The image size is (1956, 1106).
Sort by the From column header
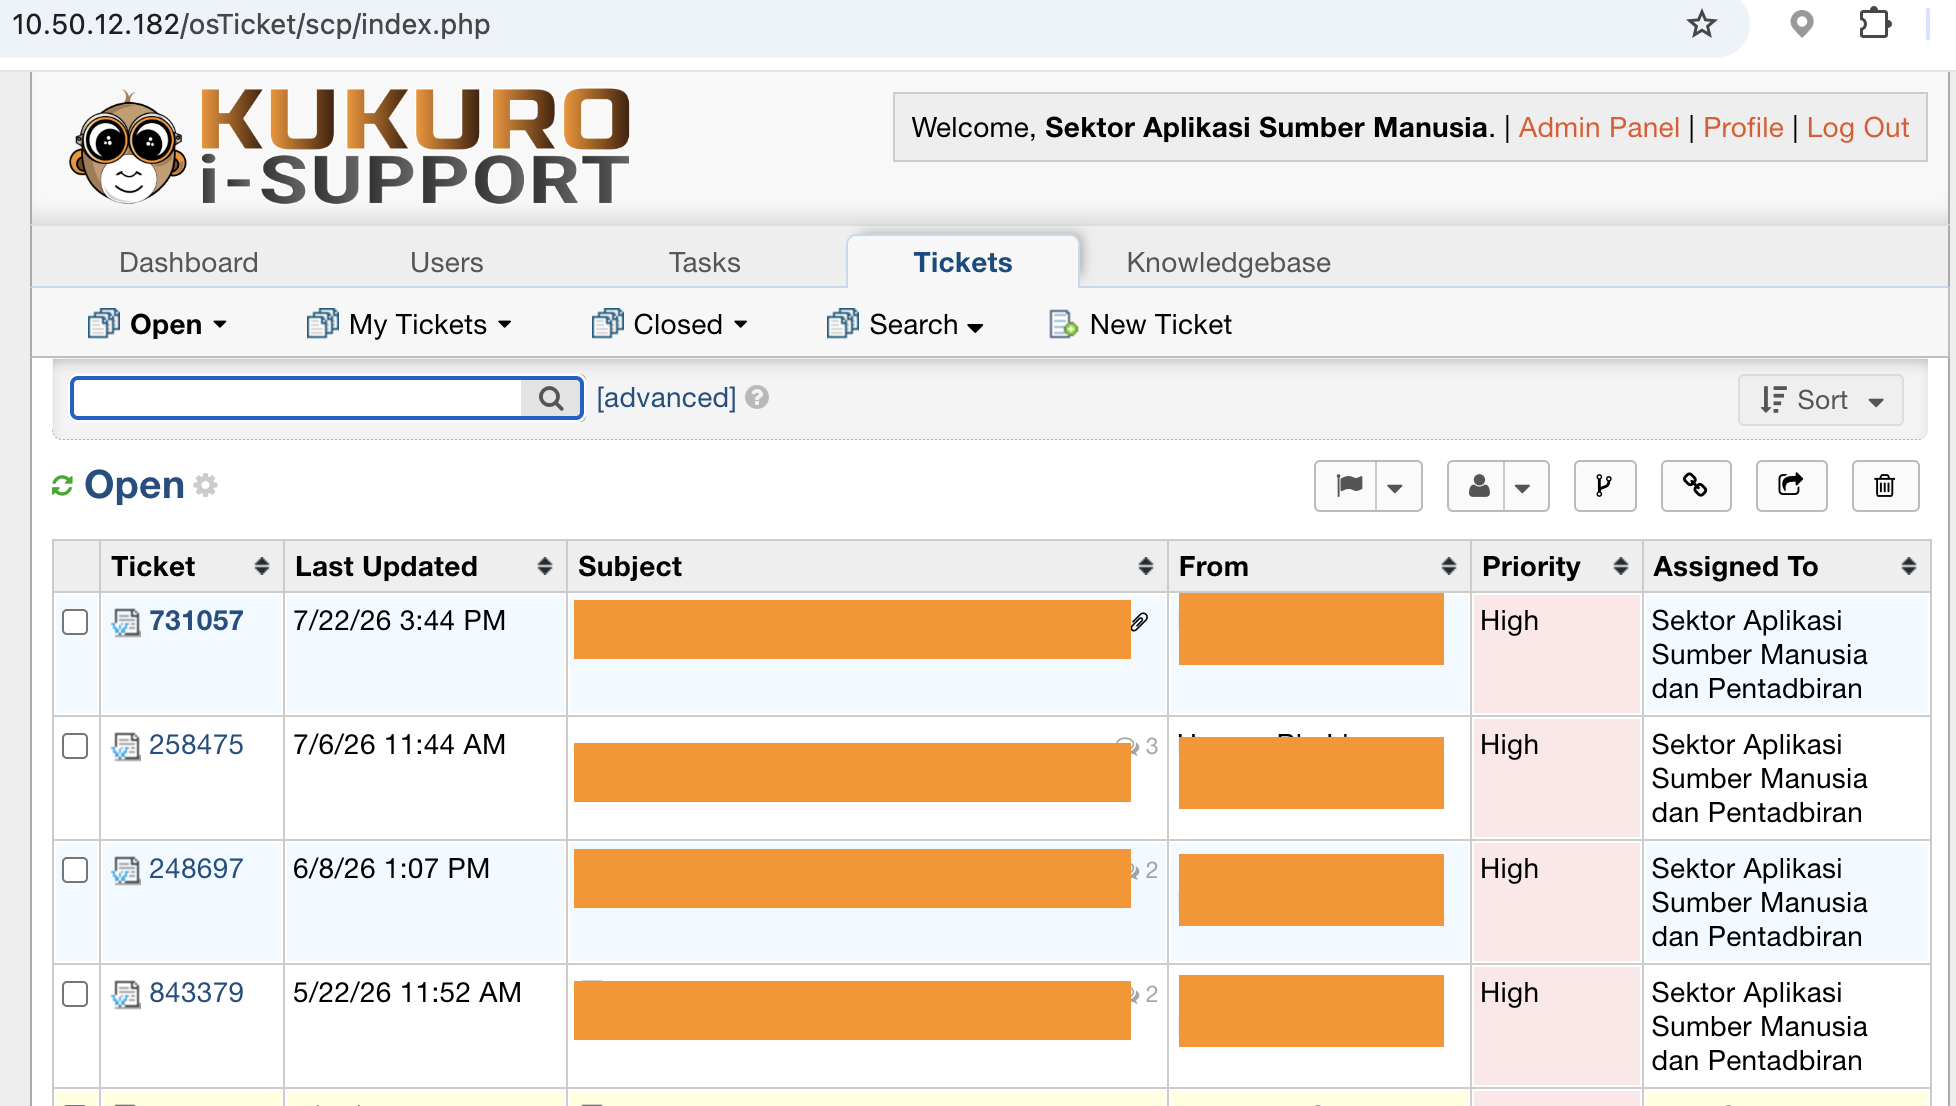click(x=1319, y=566)
